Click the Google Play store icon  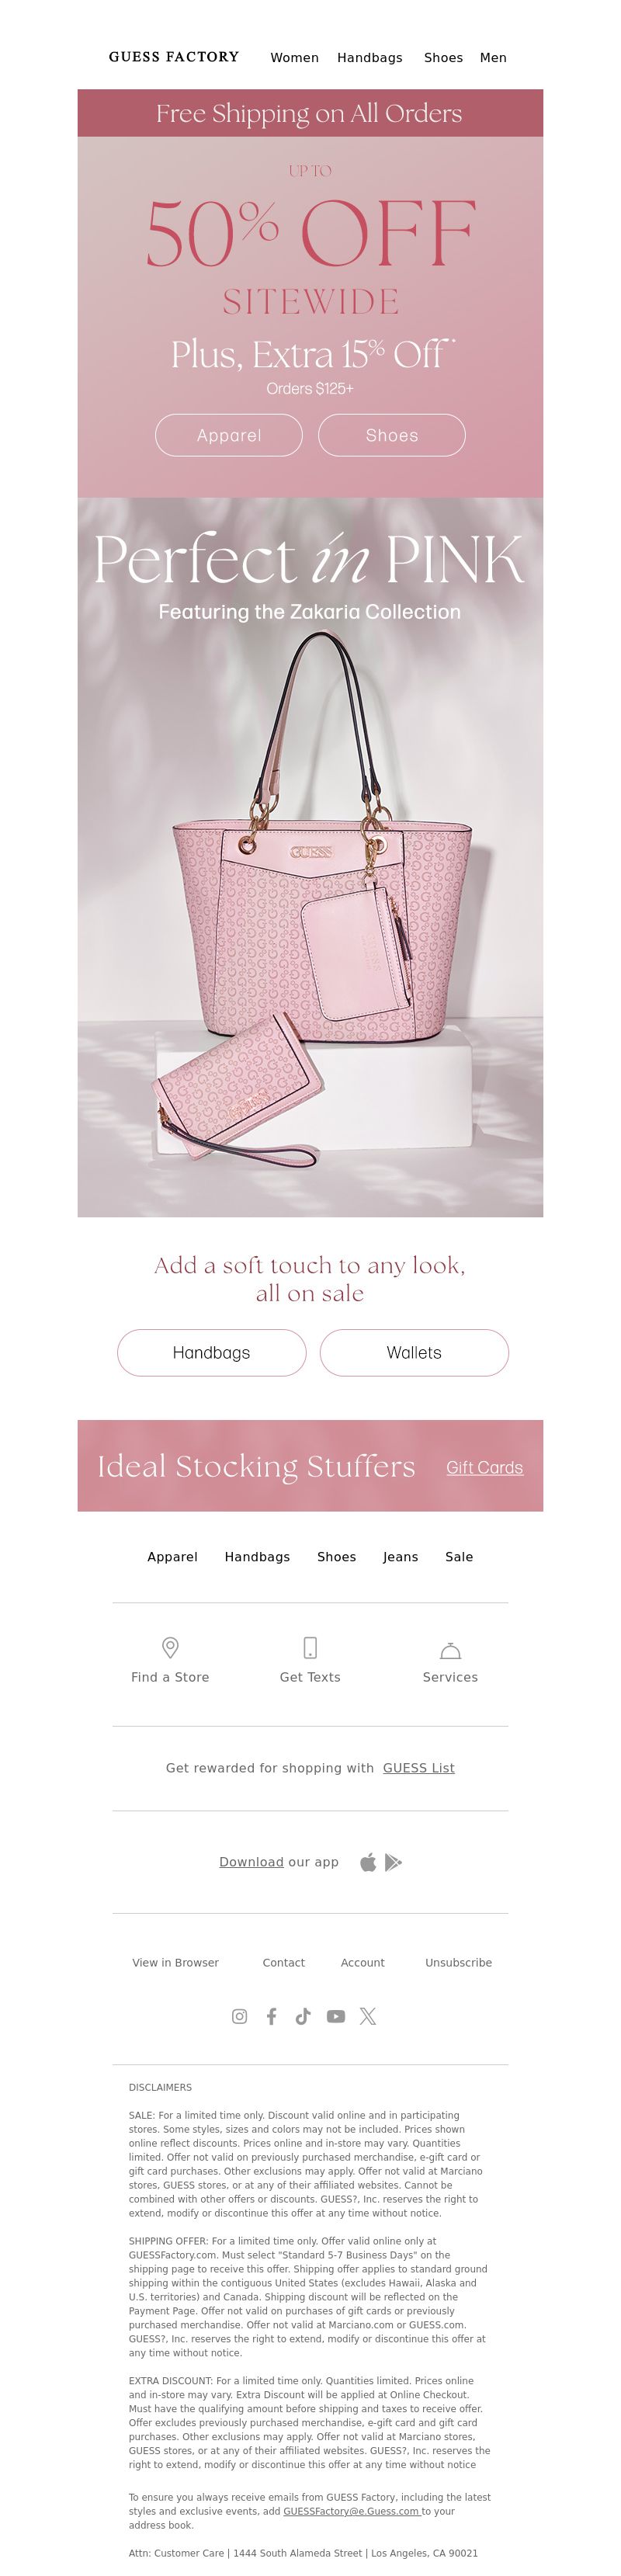[393, 1862]
